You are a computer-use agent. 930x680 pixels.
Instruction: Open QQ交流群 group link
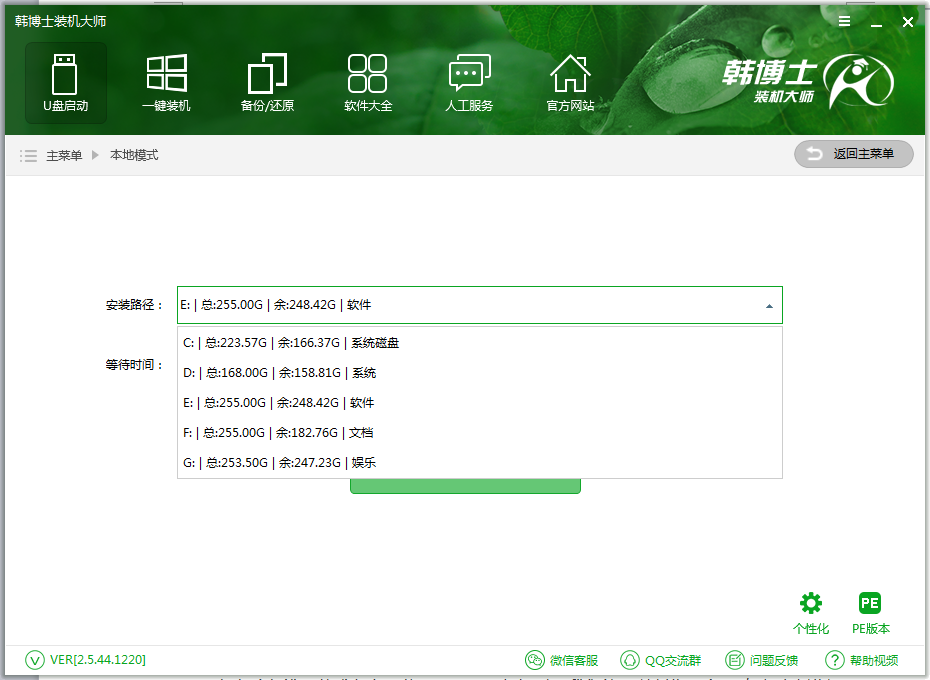[660, 660]
